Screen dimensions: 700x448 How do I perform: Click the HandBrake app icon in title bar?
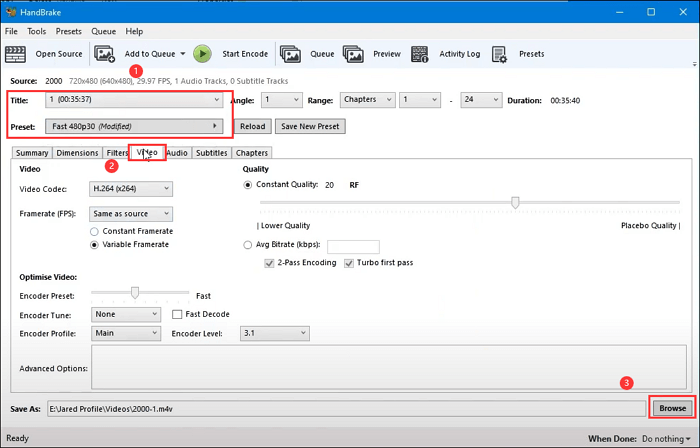click(x=10, y=10)
